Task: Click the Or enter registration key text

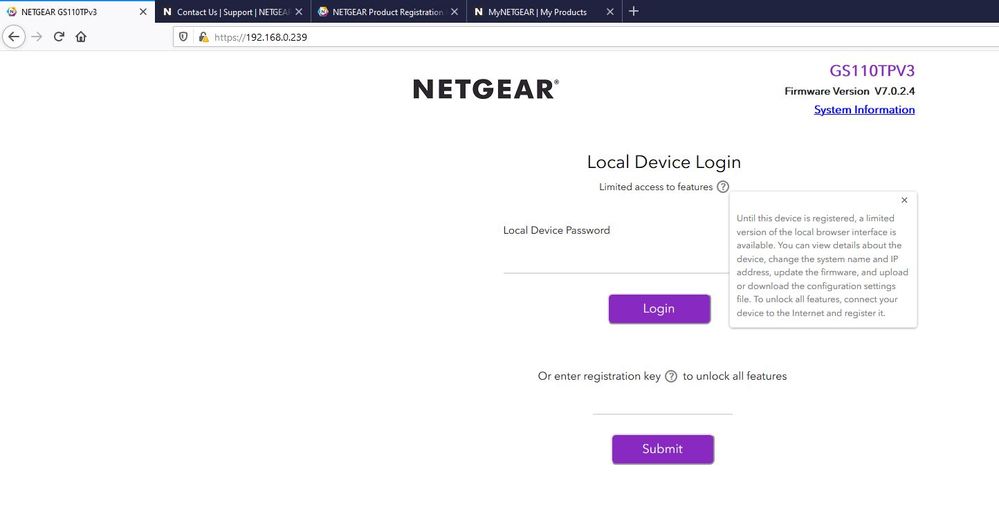Action: [599, 376]
